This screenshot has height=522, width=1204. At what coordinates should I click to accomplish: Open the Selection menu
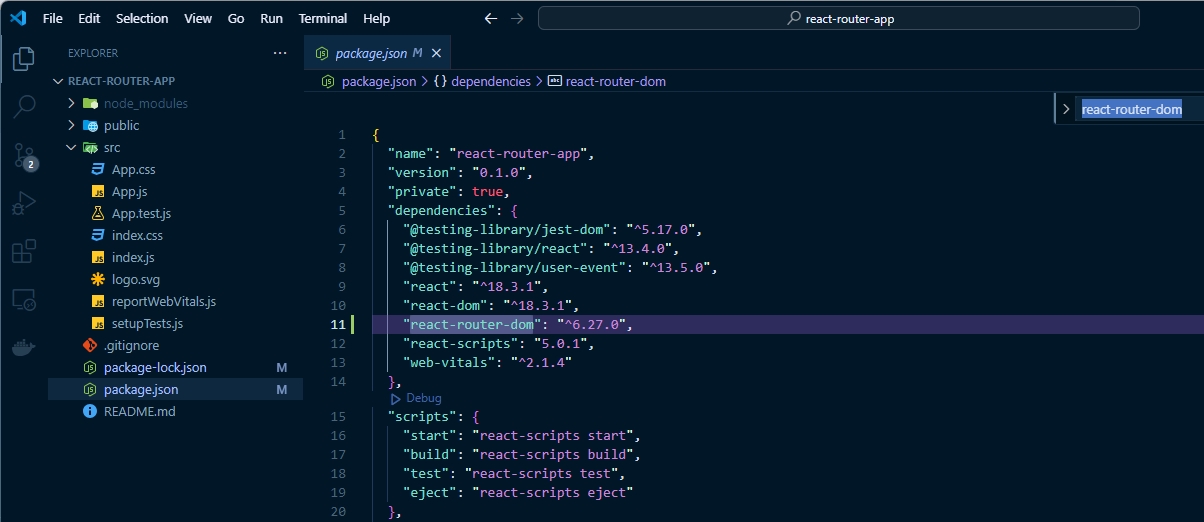pos(142,18)
